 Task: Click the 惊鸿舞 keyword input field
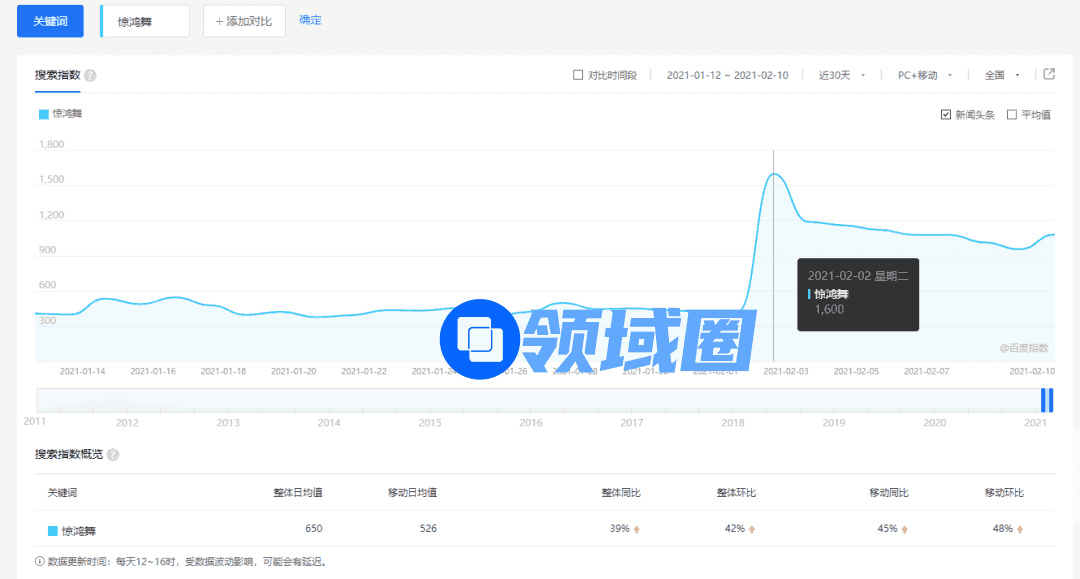(146, 21)
